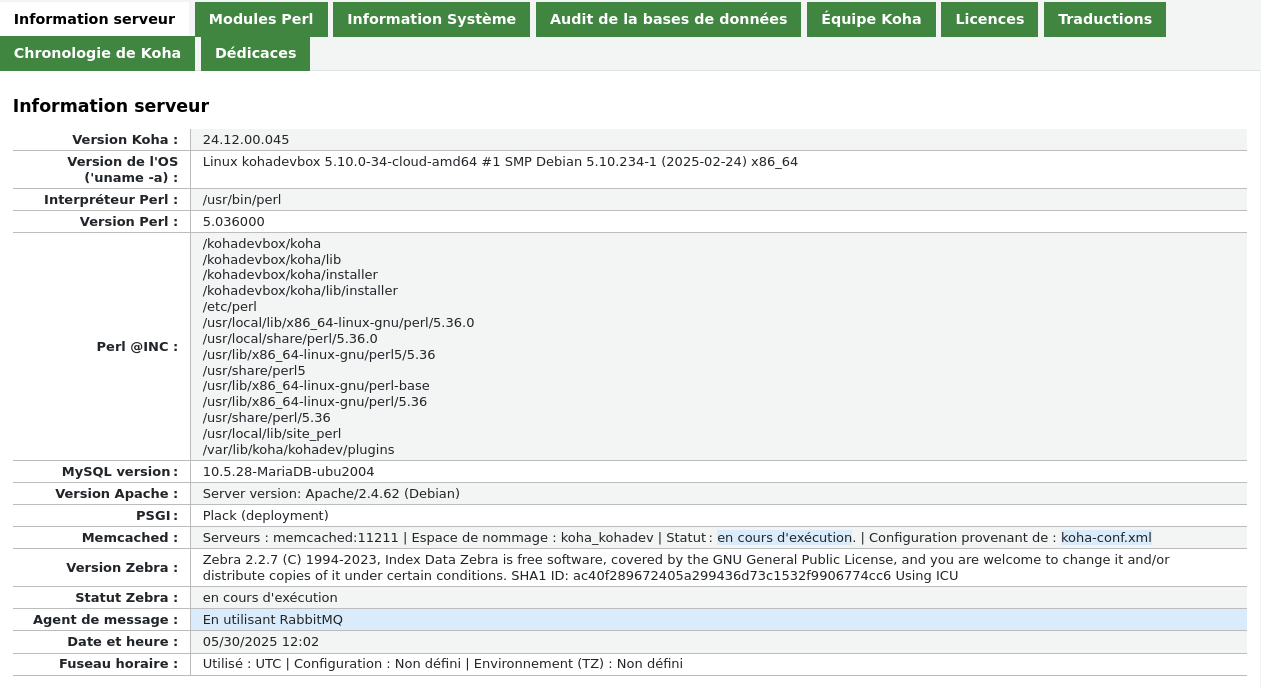Viewport: 1261px width, 689px height.
Task: Click the 'Perl @INC :' row label
Action: 137,347
